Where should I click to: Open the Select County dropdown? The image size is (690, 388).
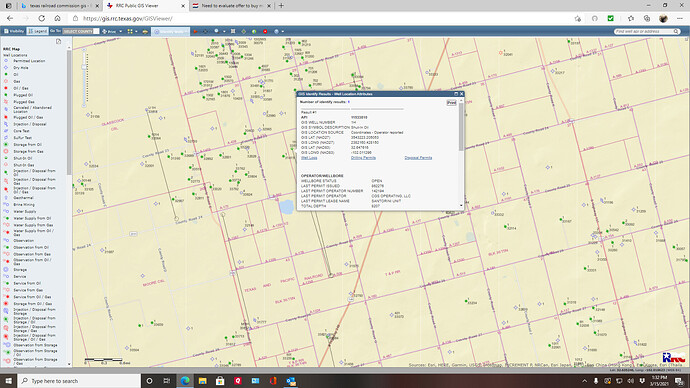point(81,31)
